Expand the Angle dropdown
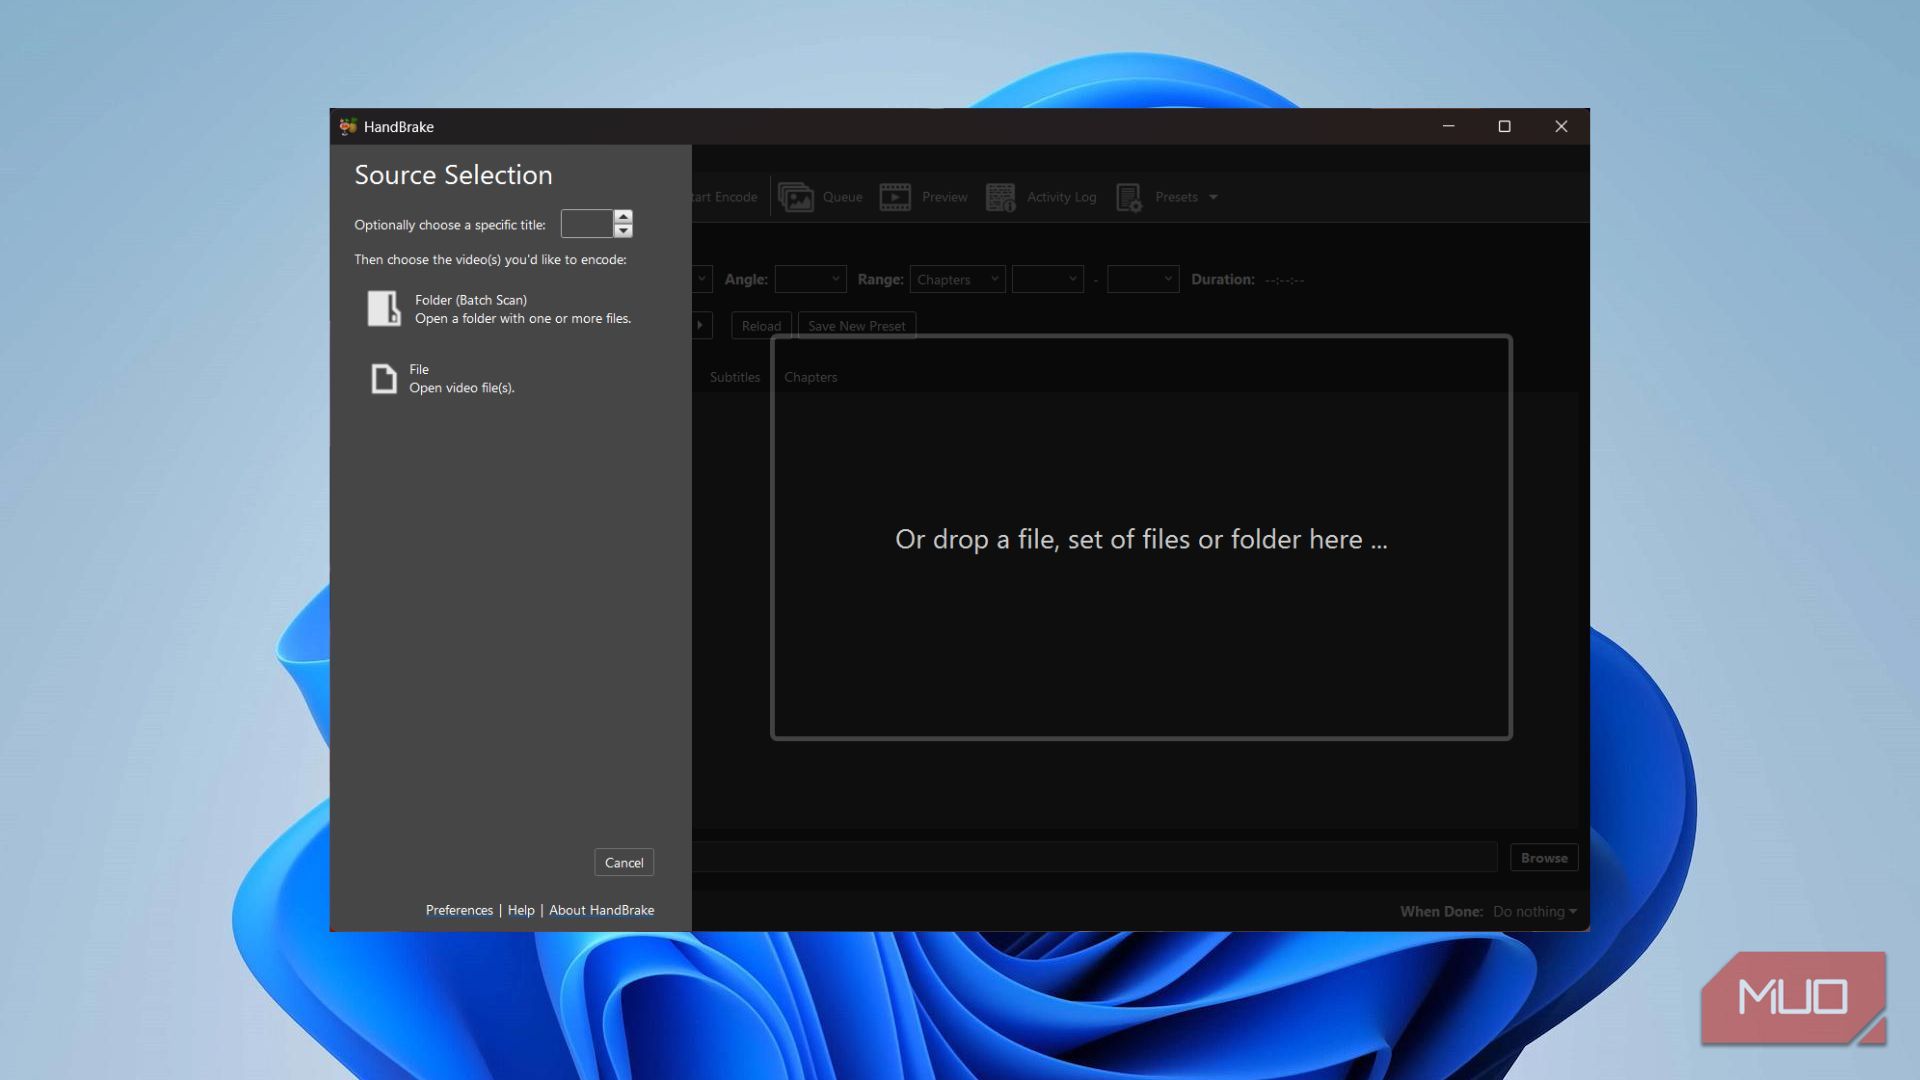1920x1080 pixels. pyautogui.click(x=811, y=279)
